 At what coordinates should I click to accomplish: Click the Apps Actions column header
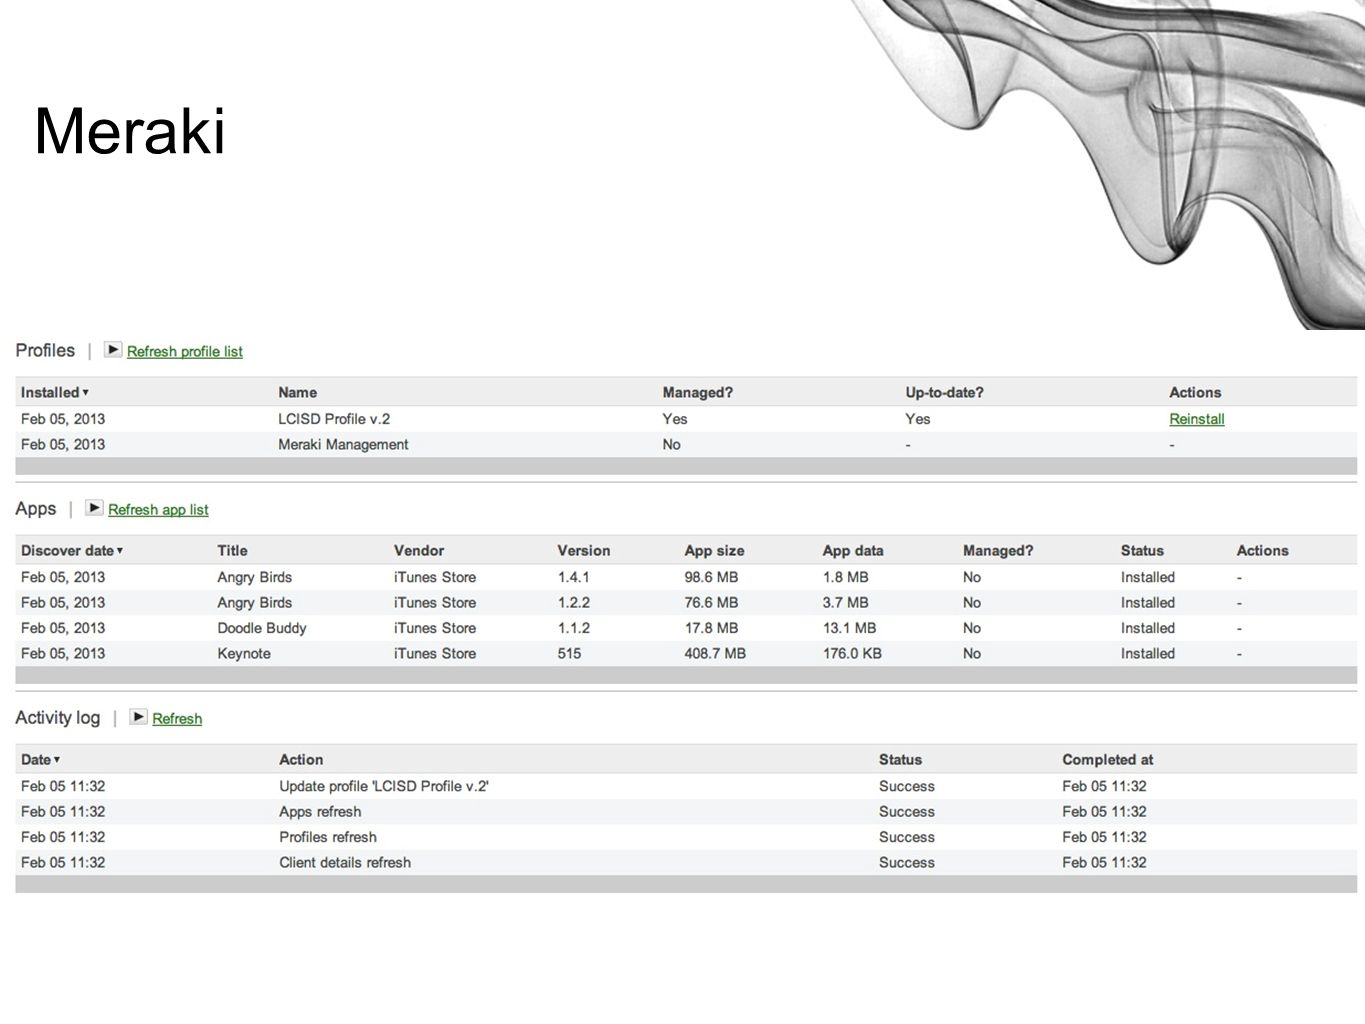[x=1262, y=550]
